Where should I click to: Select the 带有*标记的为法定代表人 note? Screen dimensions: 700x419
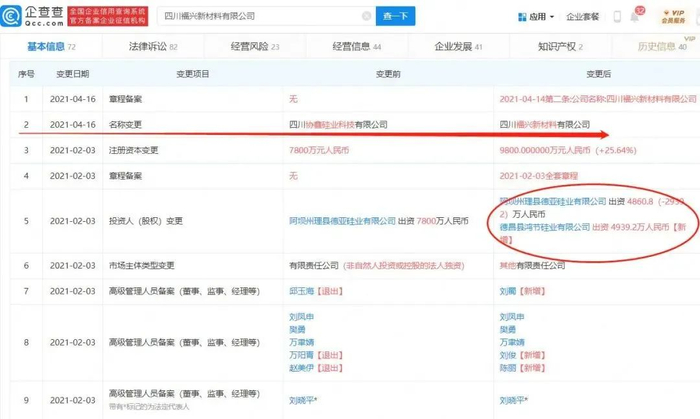(149, 407)
